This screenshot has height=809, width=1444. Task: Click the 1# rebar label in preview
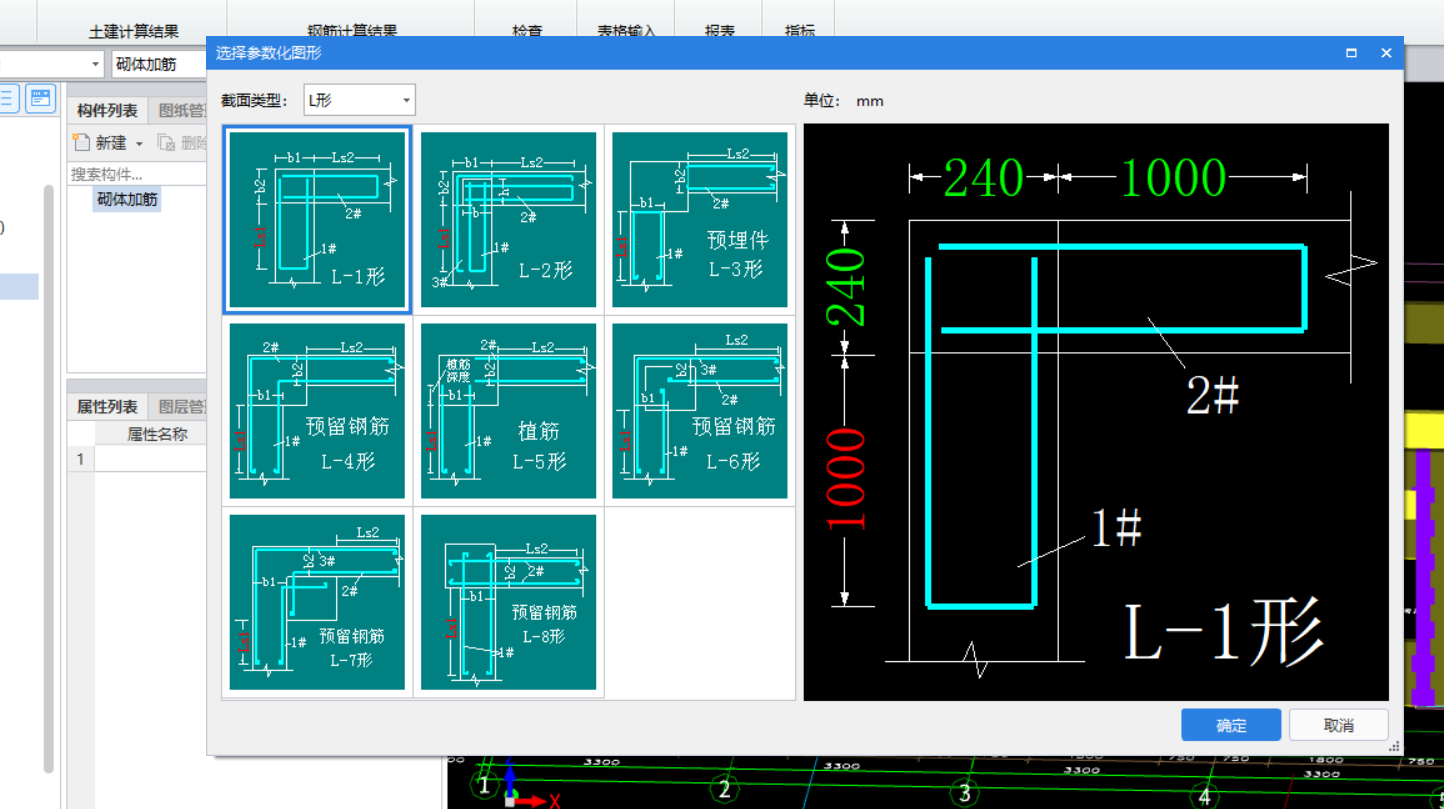pyautogui.click(x=1116, y=527)
